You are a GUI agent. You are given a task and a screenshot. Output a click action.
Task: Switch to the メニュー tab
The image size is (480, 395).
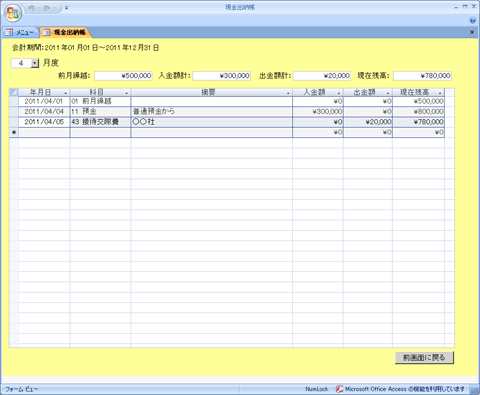click(20, 32)
